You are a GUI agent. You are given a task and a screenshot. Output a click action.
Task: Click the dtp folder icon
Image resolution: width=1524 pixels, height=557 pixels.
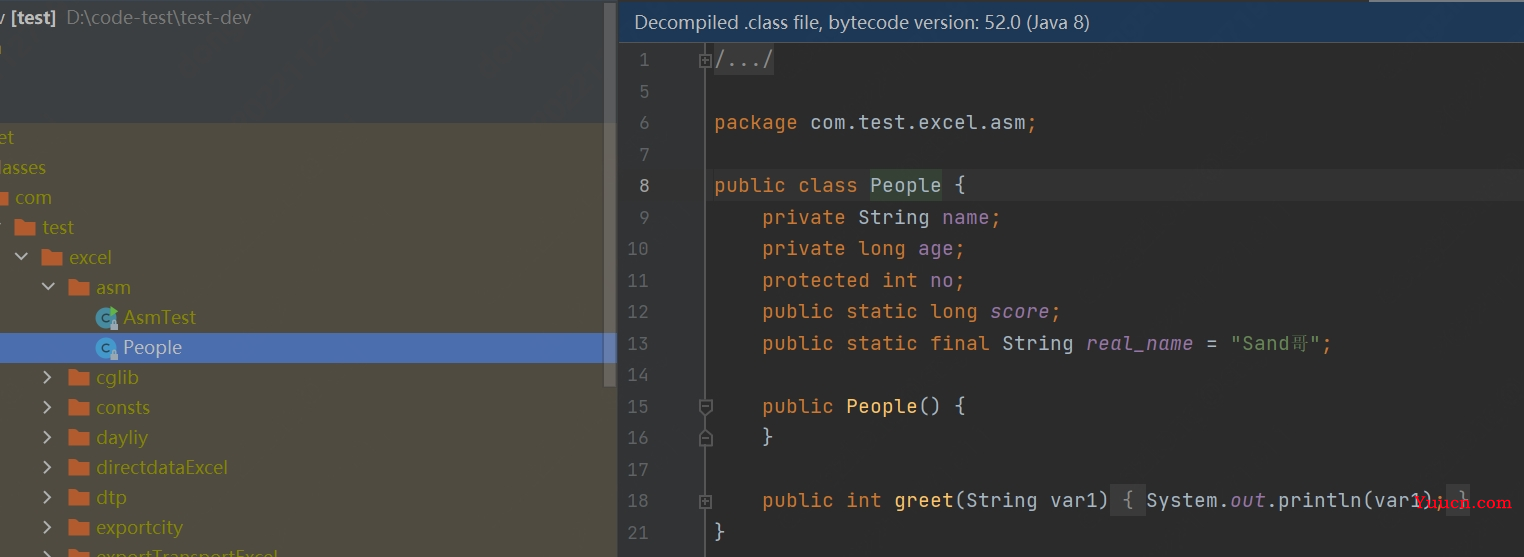click(x=80, y=498)
